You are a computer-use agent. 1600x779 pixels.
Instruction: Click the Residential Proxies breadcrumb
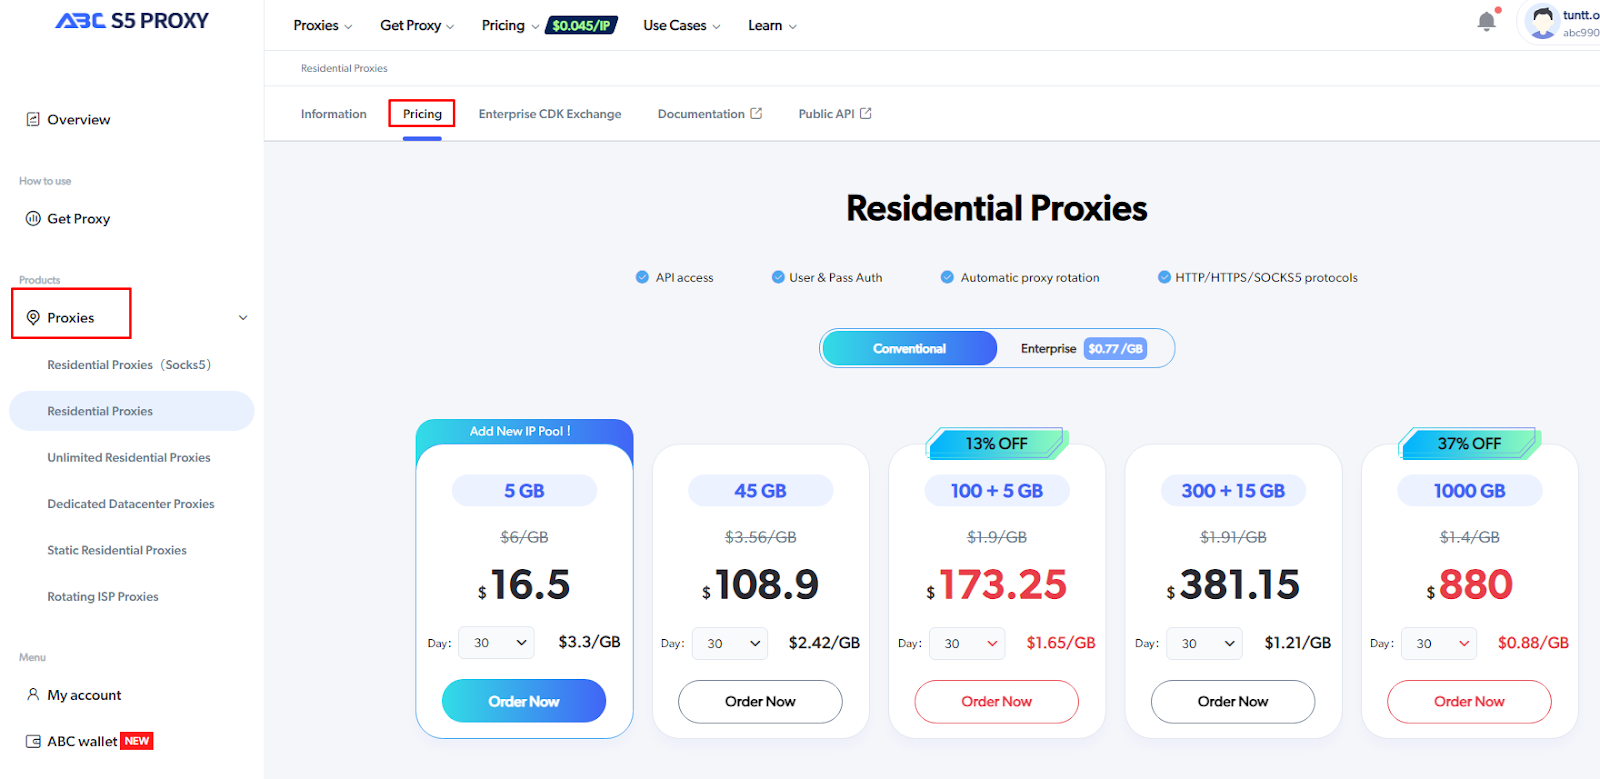pos(344,68)
